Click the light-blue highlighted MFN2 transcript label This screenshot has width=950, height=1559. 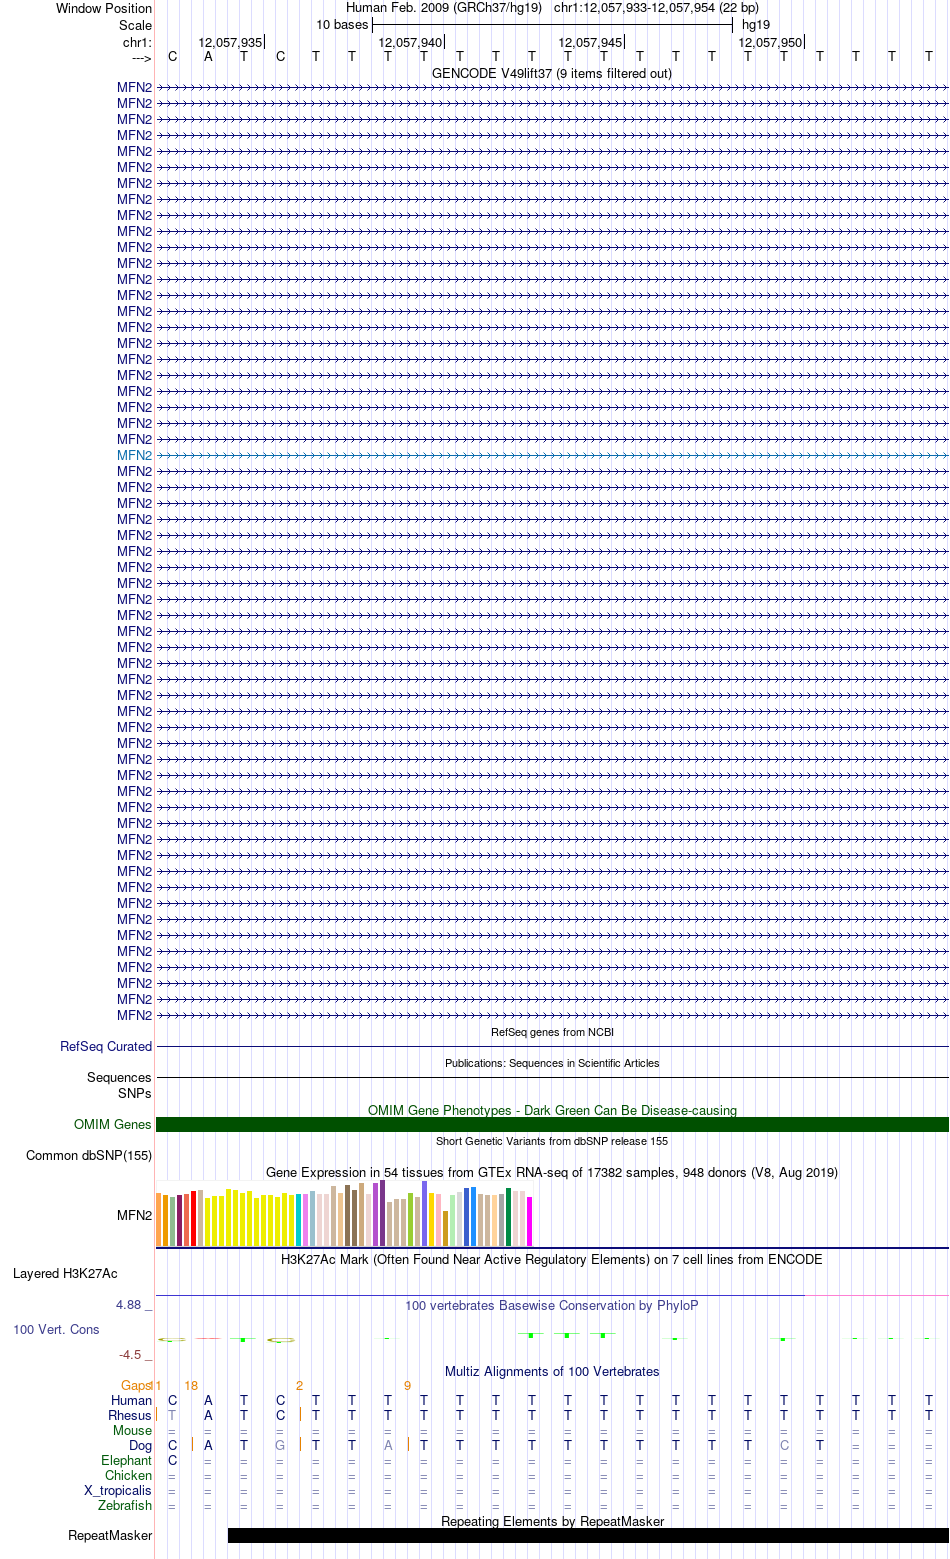click(134, 455)
